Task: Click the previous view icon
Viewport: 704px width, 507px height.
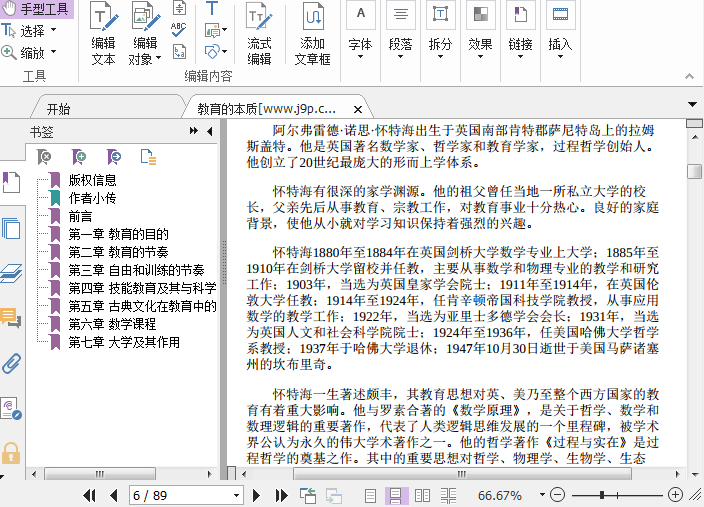Action: [308, 495]
